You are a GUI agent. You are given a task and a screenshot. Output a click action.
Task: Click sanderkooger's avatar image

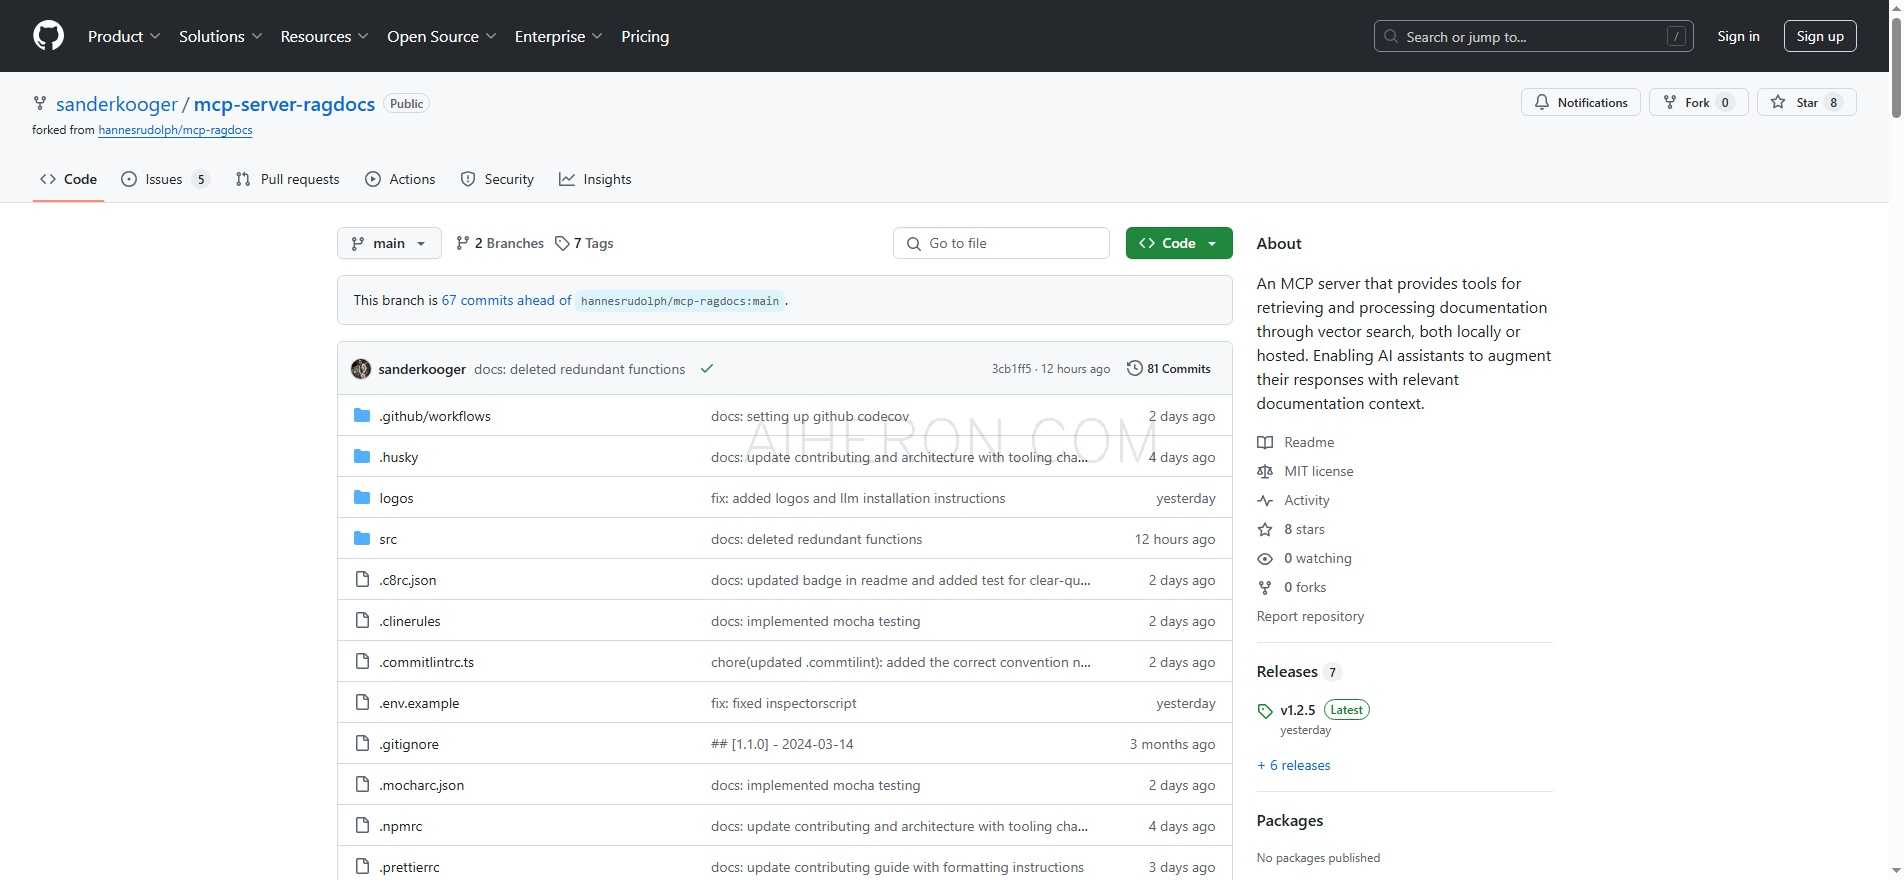(x=361, y=369)
